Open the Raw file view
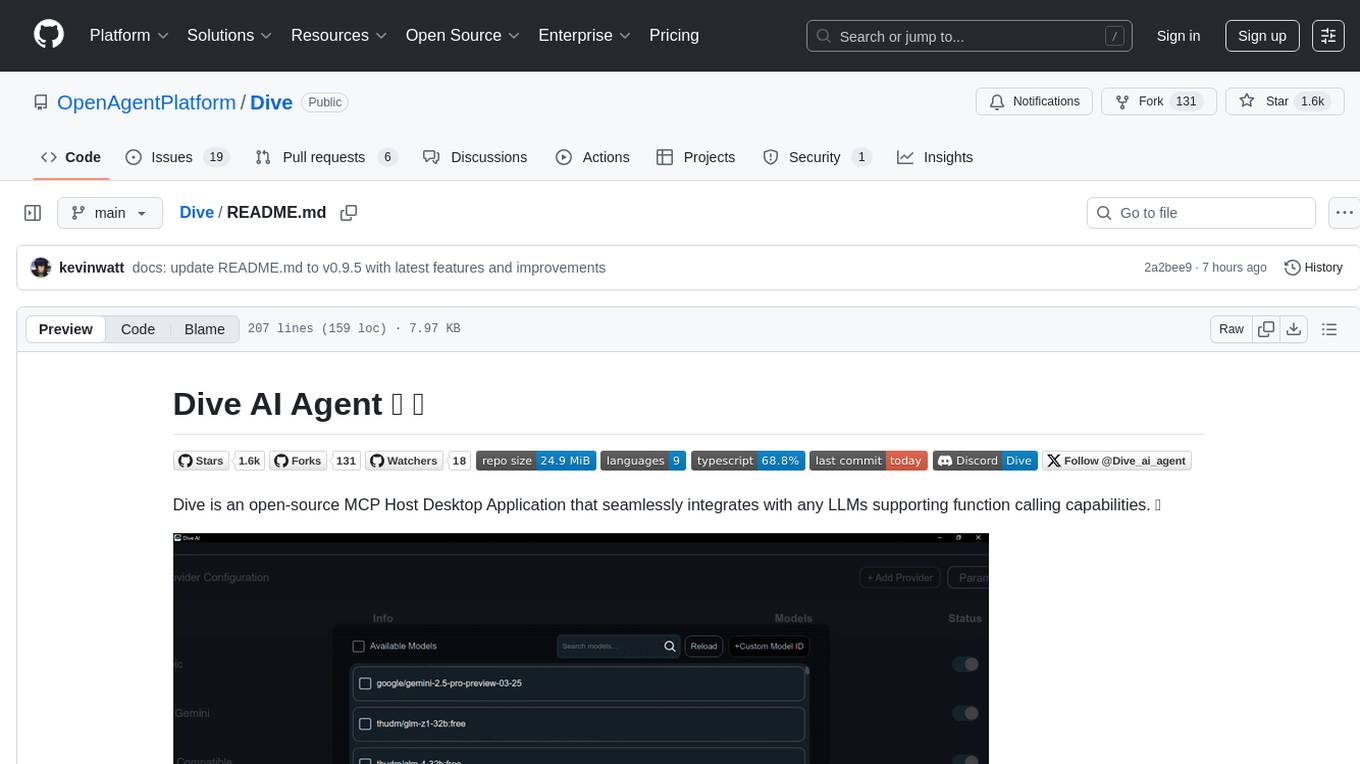Screen dimensions: 1360x764 coord(1231,329)
